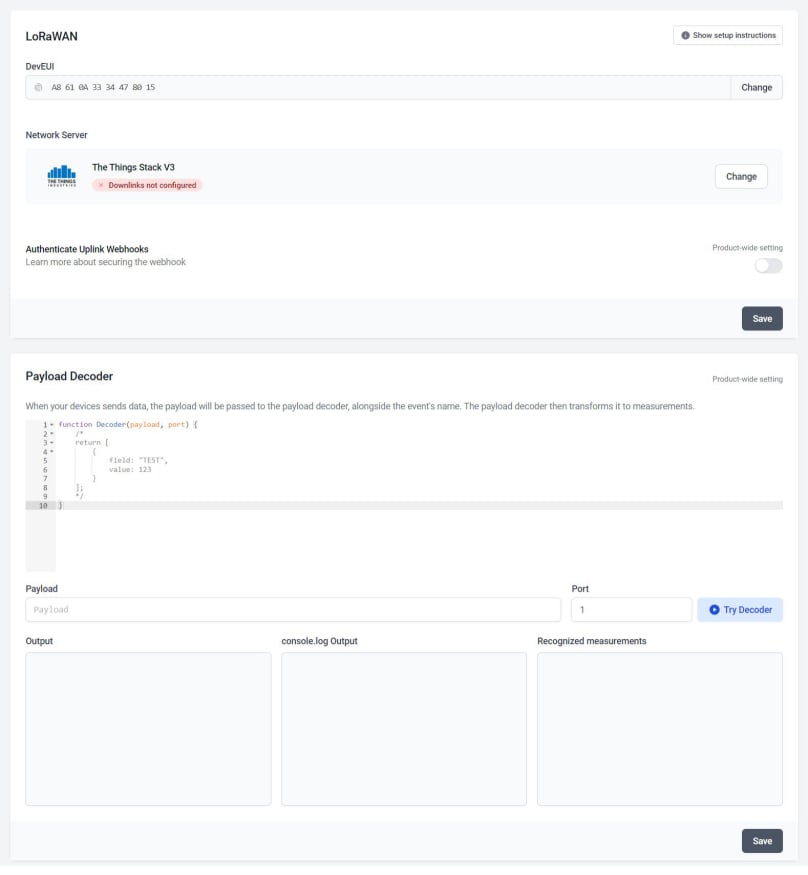Image resolution: width=808 pixels, height=875 pixels.
Task: Change the Network Server
Action: click(x=741, y=176)
